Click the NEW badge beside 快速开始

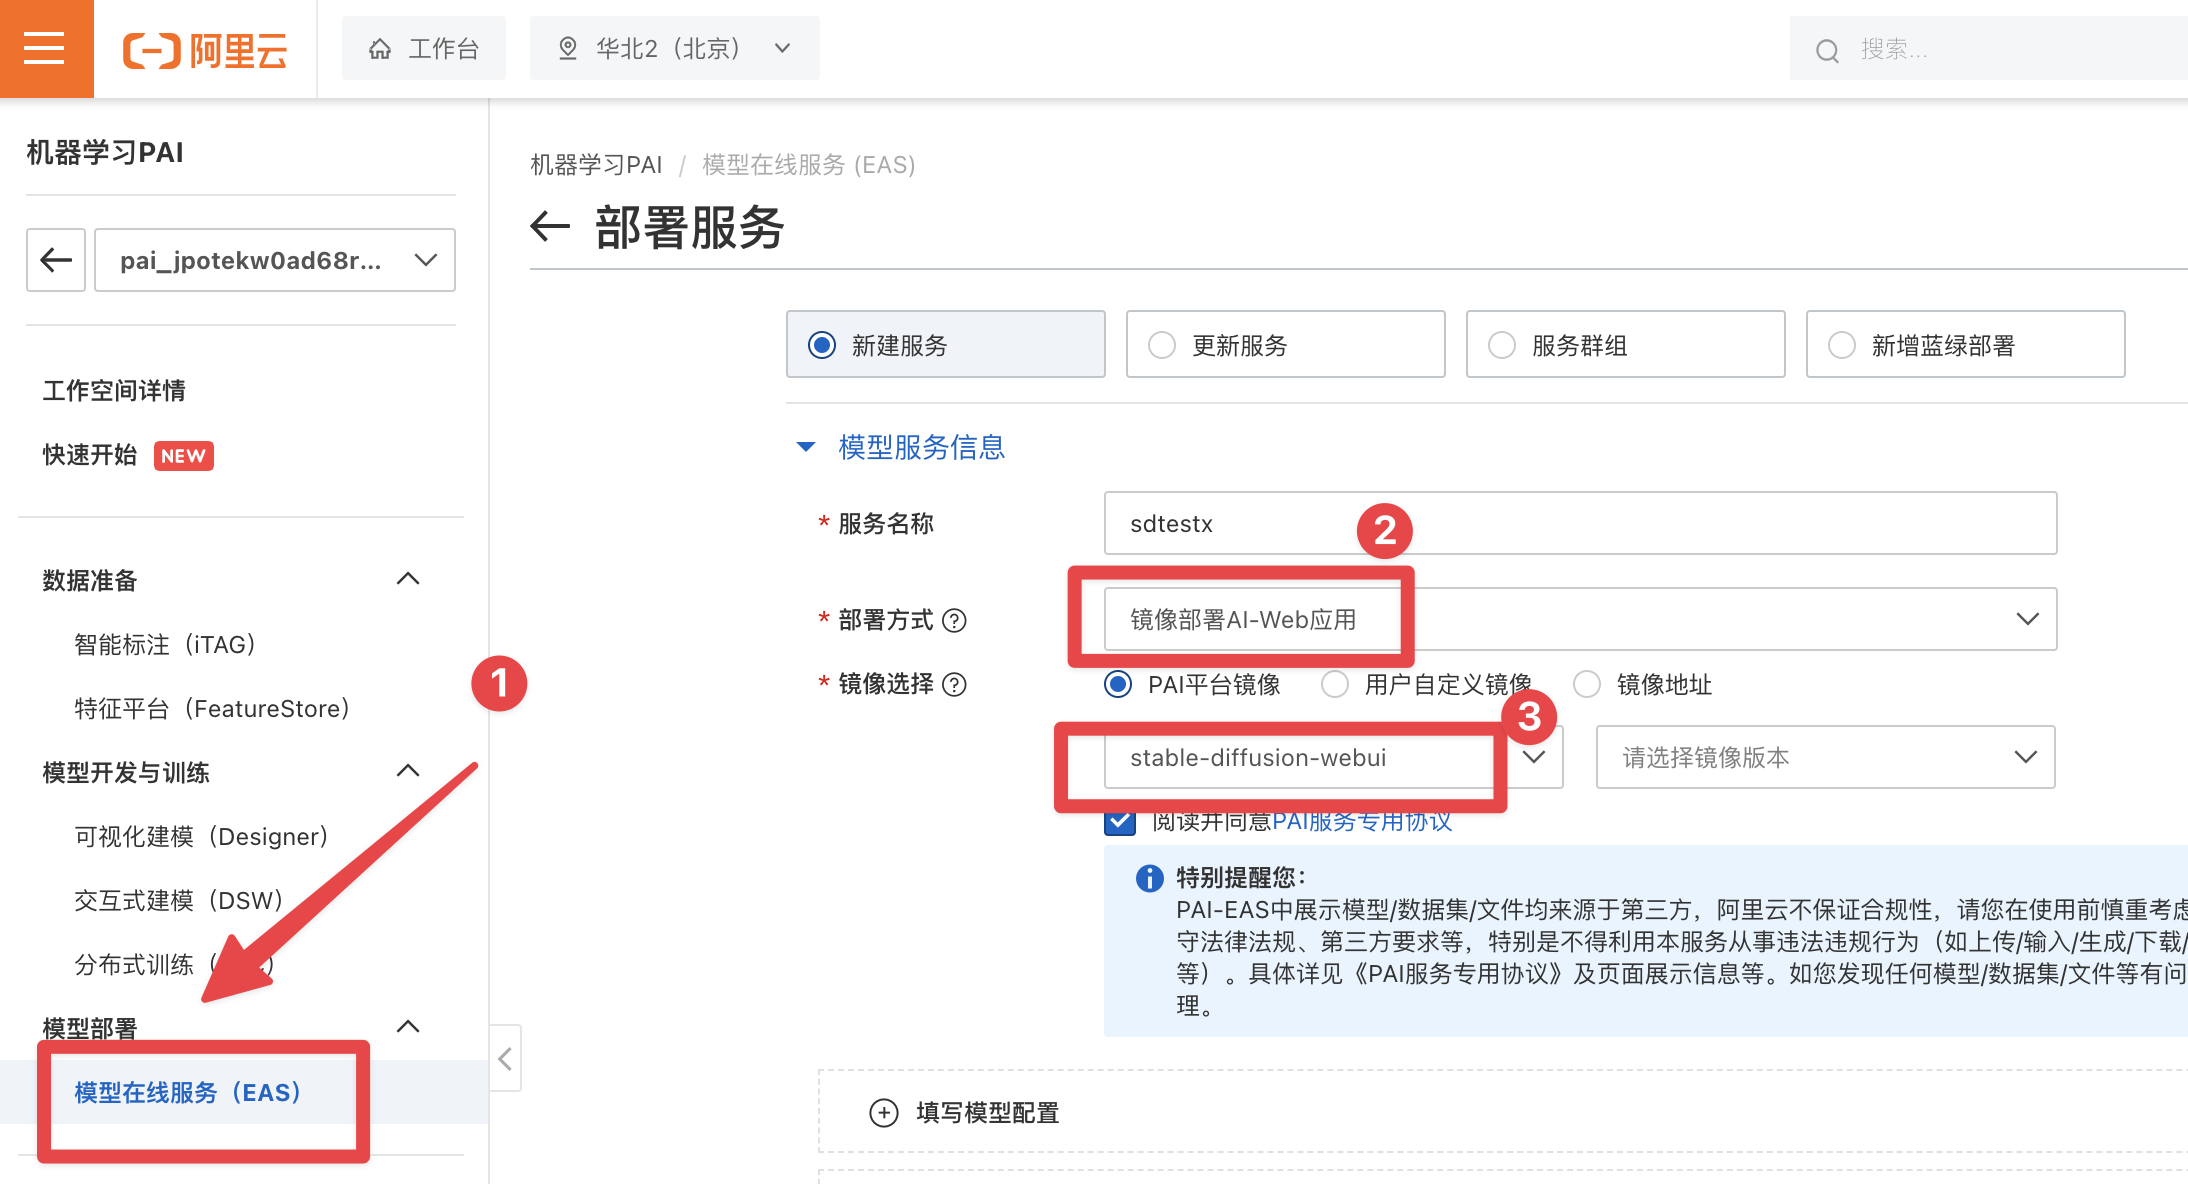tap(183, 456)
